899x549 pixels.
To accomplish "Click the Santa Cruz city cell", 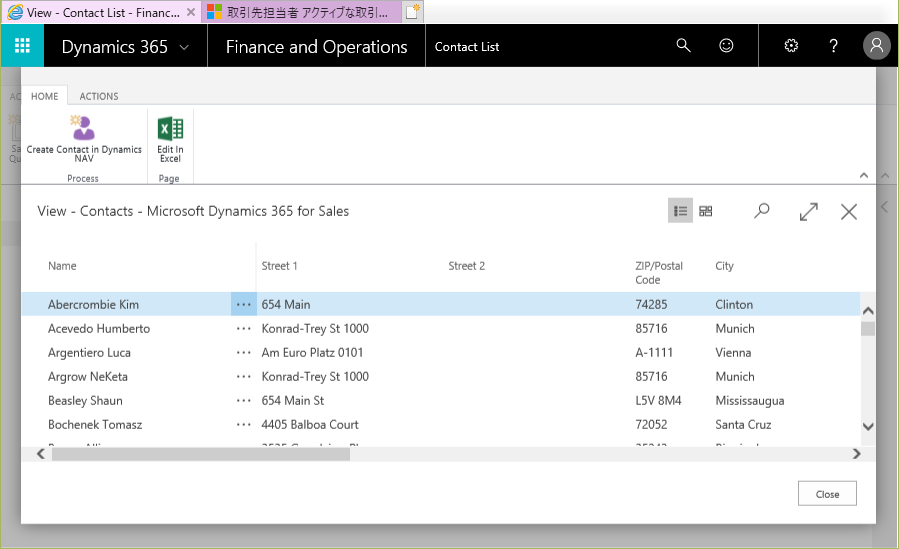I will coord(742,425).
